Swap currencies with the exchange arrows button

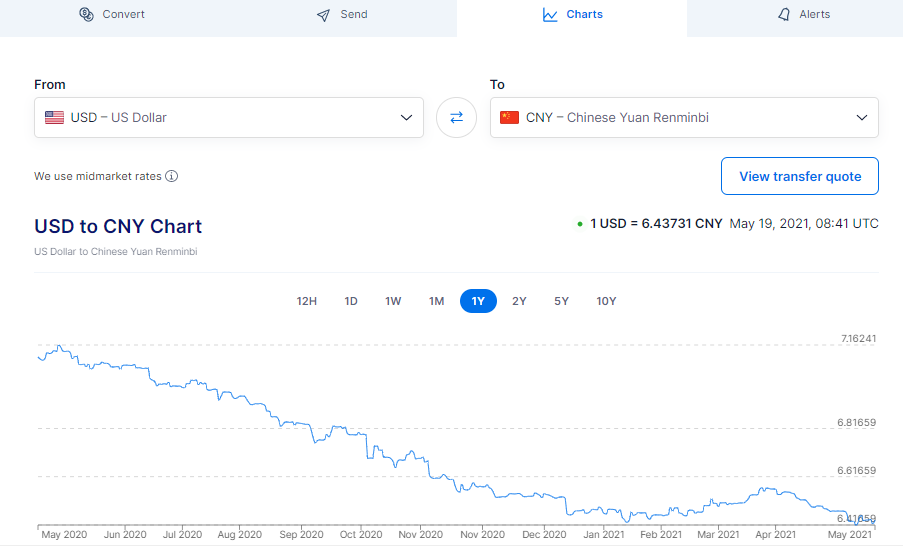tap(456, 117)
